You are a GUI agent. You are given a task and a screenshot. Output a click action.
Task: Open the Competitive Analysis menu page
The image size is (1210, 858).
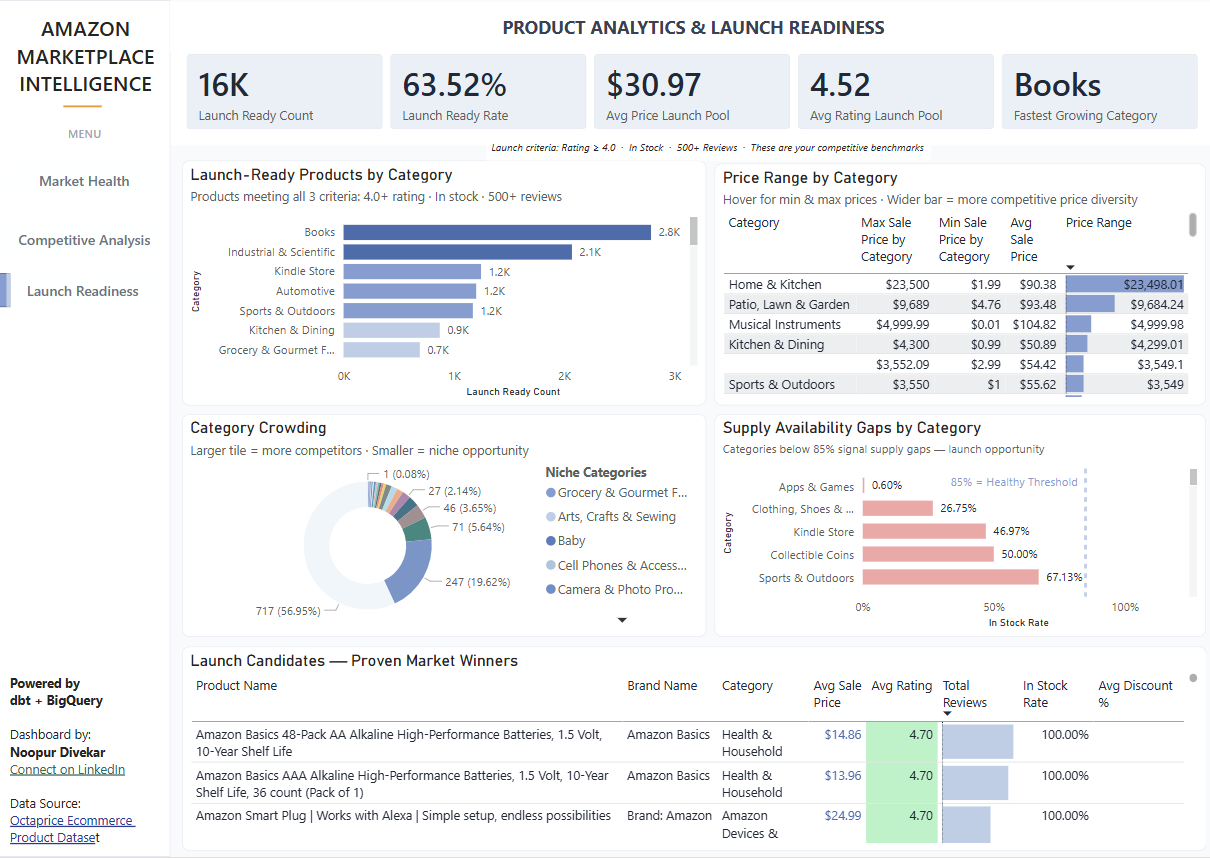coord(84,240)
